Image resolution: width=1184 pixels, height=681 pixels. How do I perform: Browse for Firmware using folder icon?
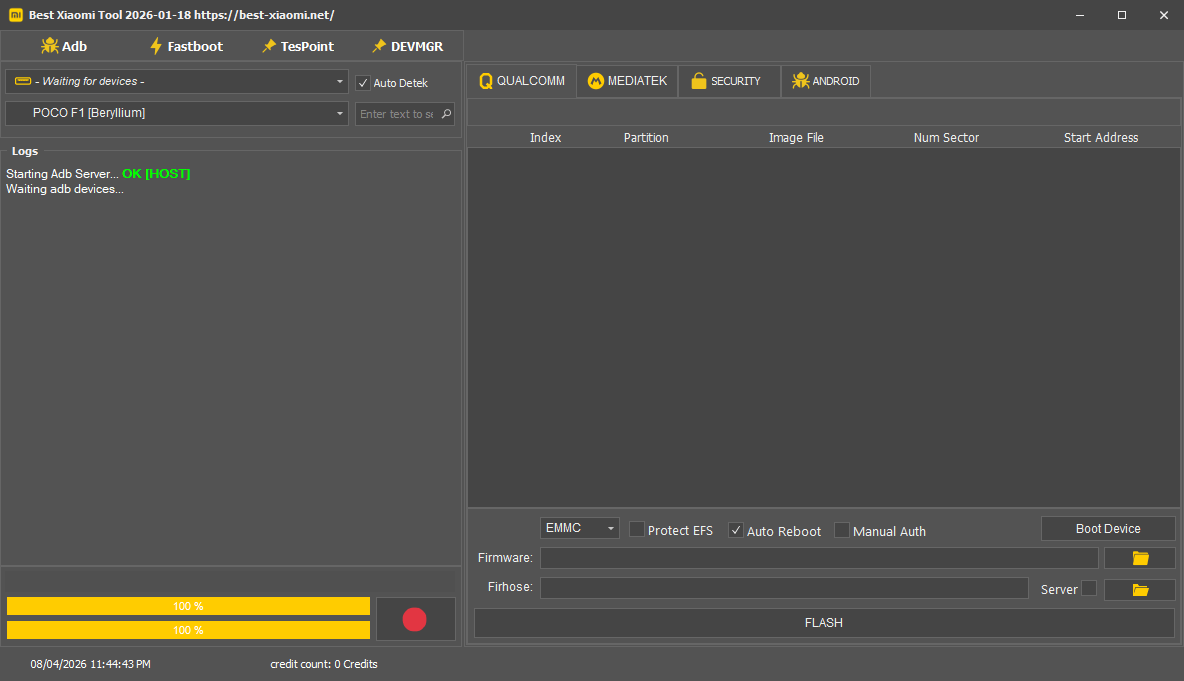(x=1140, y=558)
